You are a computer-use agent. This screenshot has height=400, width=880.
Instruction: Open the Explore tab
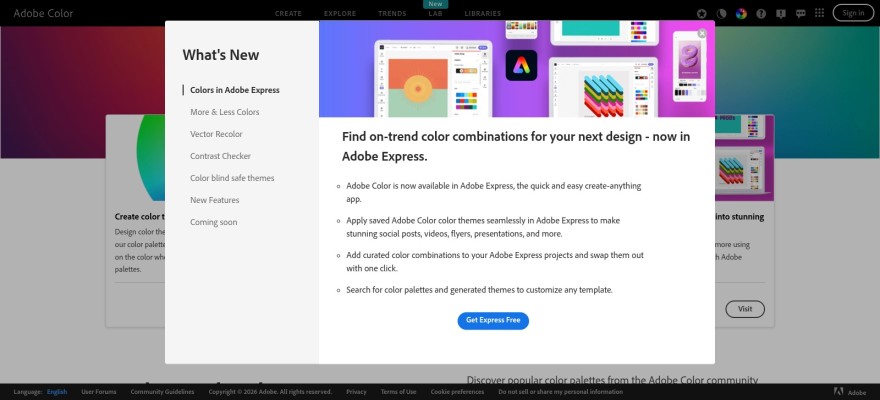pyautogui.click(x=340, y=13)
